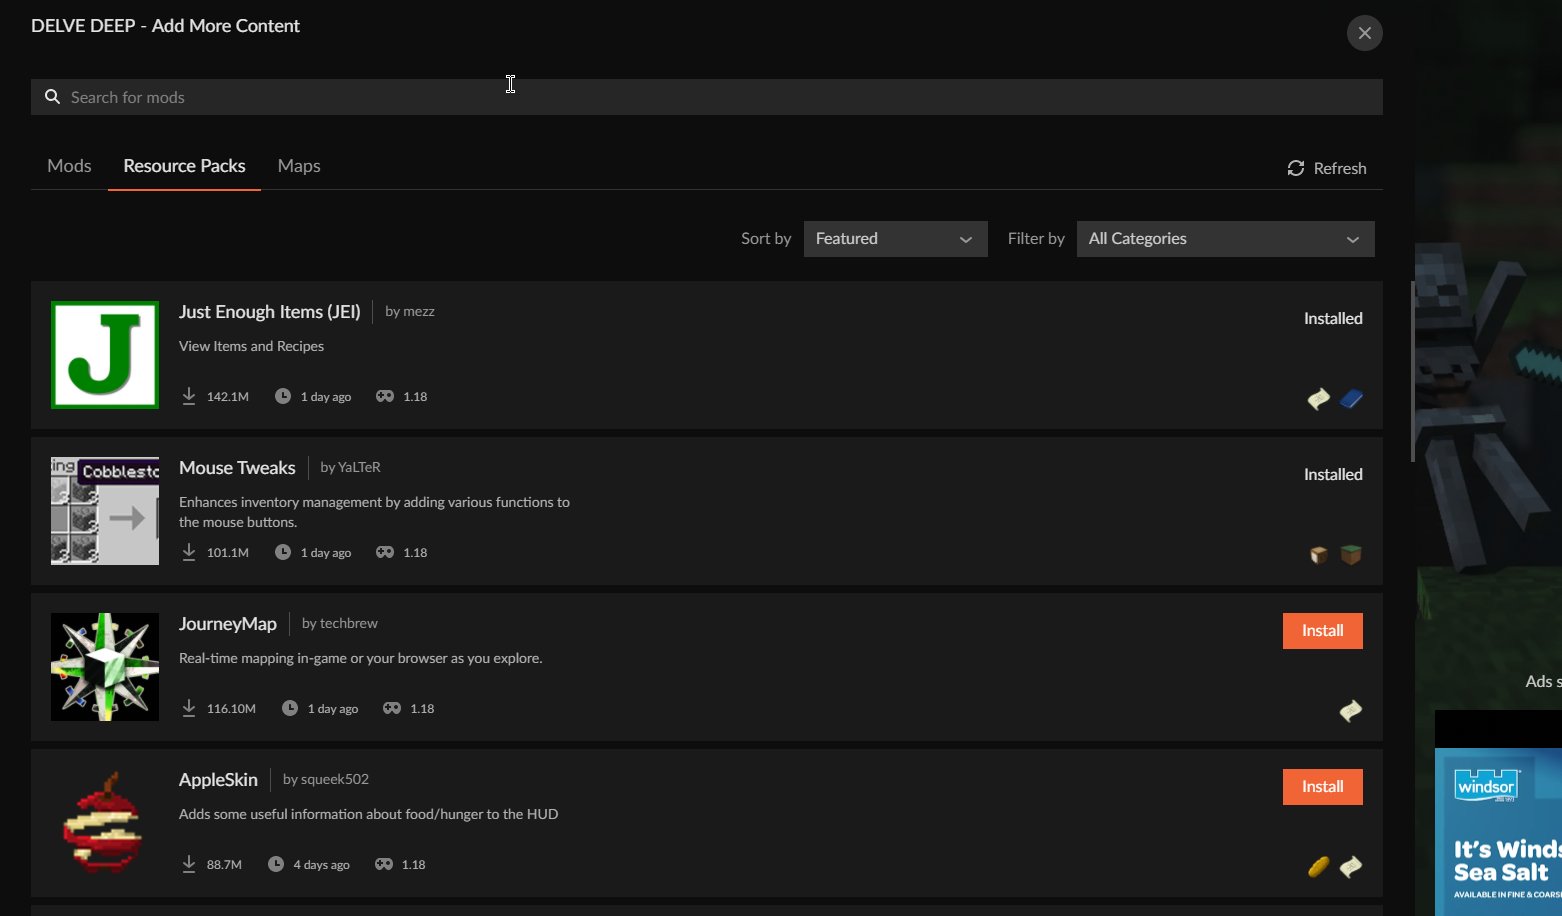Viewport: 1562px width, 916px height.
Task: Click the Real-time mapping in-game description
Action: [x=361, y=658]
